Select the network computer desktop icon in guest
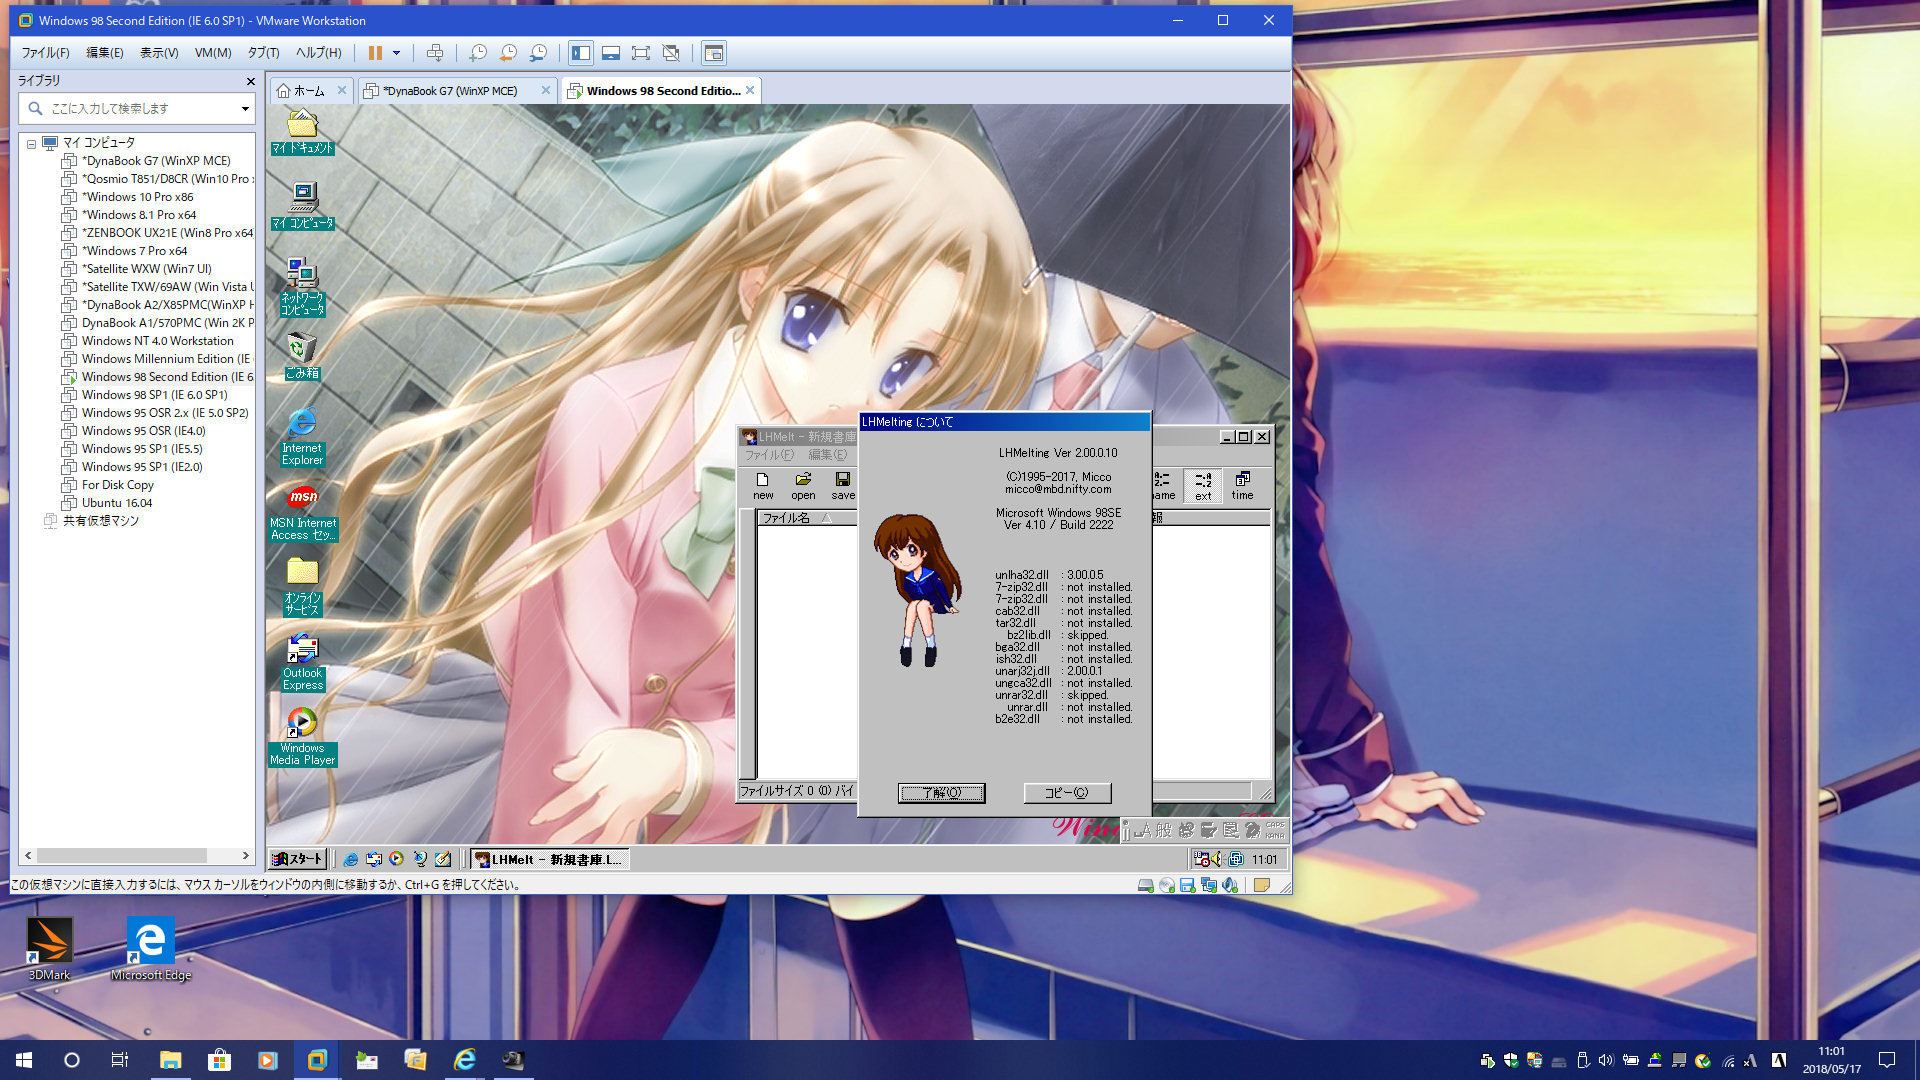The image size is (1920, 1080). (x=302, y=287)
